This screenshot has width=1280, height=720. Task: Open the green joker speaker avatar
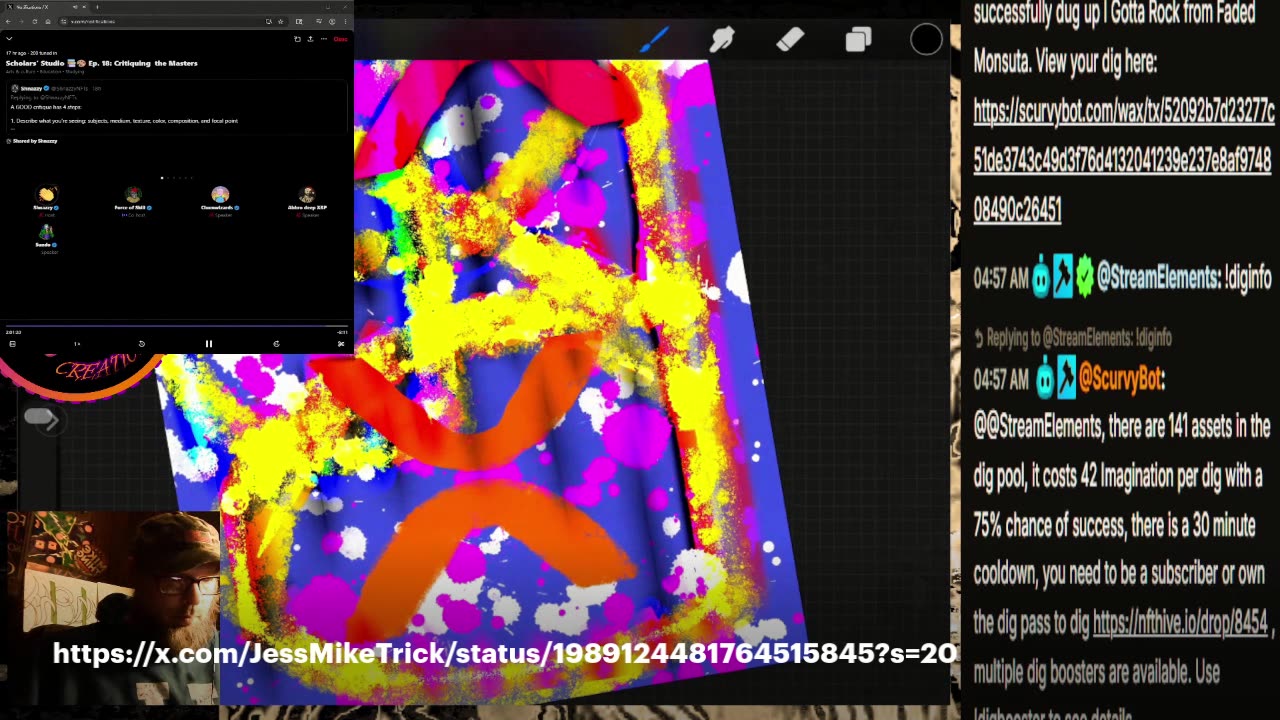point(46,232)
